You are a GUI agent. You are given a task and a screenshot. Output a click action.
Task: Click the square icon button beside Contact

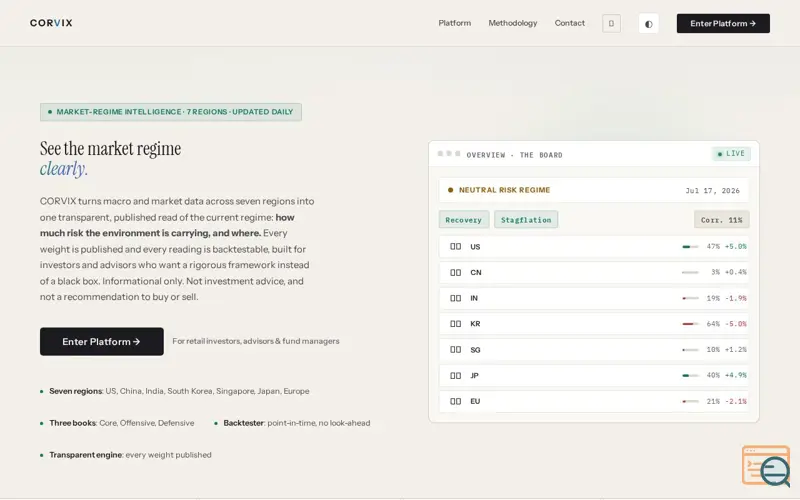click(611, 23)
